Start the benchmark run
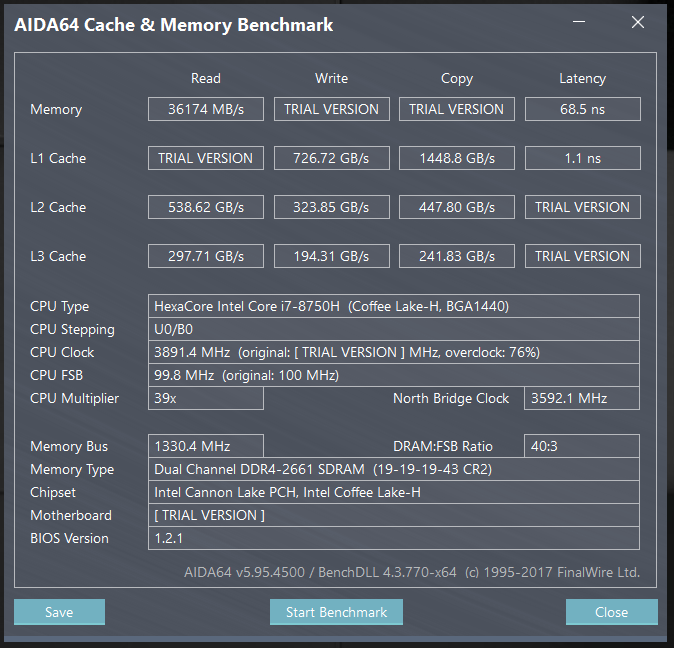 click(336, 612)
